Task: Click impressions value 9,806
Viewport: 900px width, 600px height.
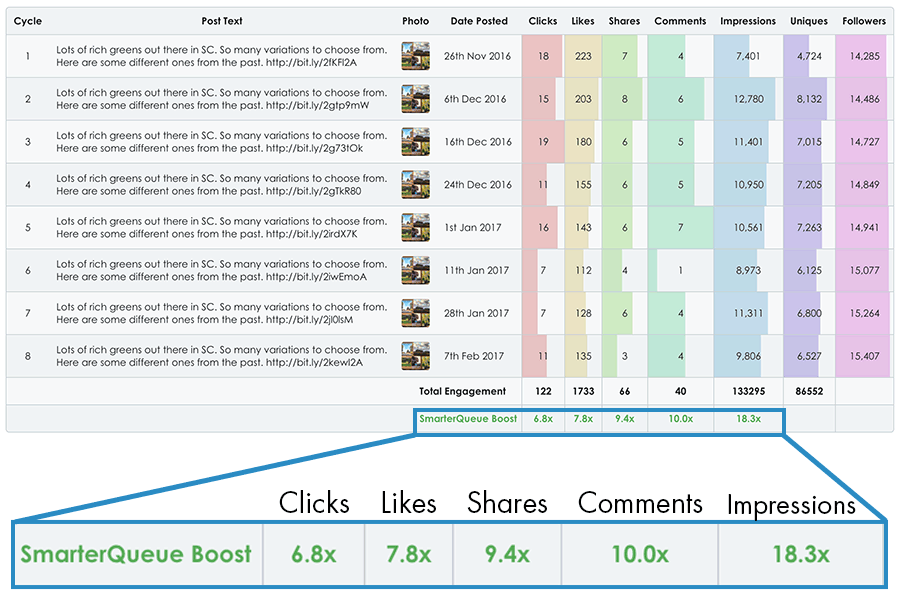Action: click(x=748, y=356)
